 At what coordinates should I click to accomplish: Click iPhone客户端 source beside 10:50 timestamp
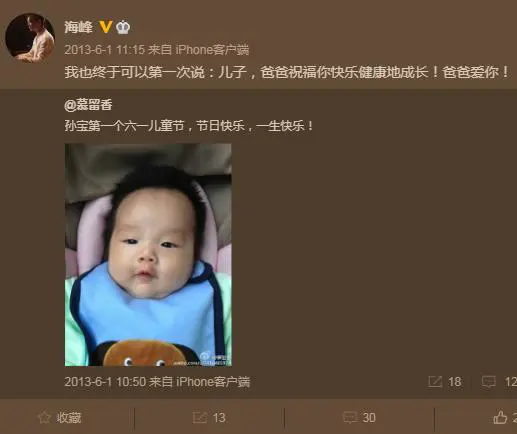[213, 382]
